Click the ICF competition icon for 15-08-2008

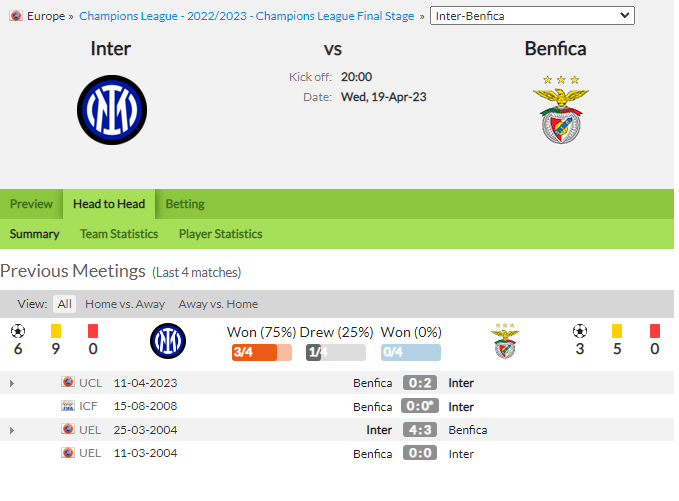coord(68,406)
